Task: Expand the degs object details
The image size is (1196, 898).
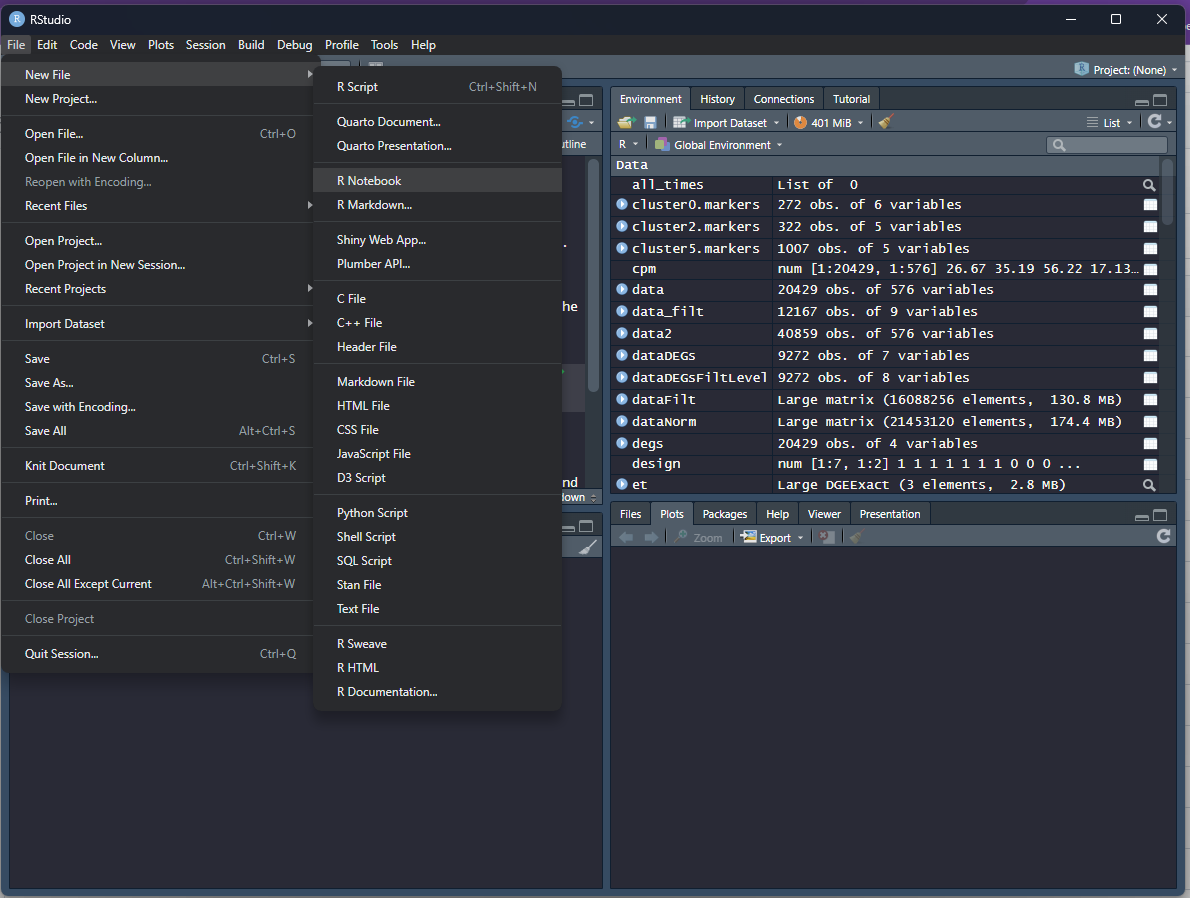Action: (622, 443)
